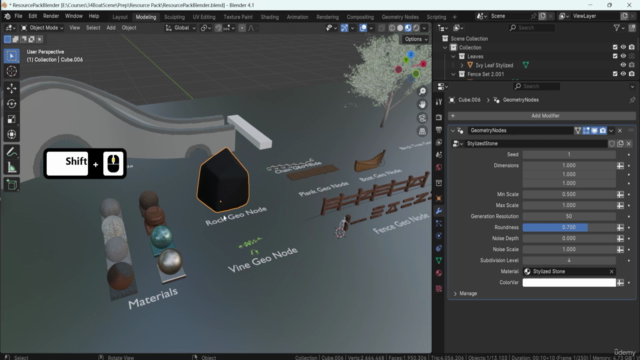
Task: Toggle render camera icon for Fence Set 2.001
Action: [632, 74]
